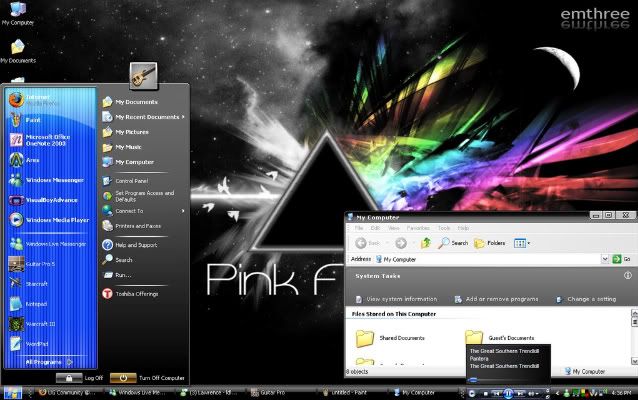The image size is (638, 400).
Task: Launch Mozilla Firefox from the Start menu
Action: (x=51, y=100)
